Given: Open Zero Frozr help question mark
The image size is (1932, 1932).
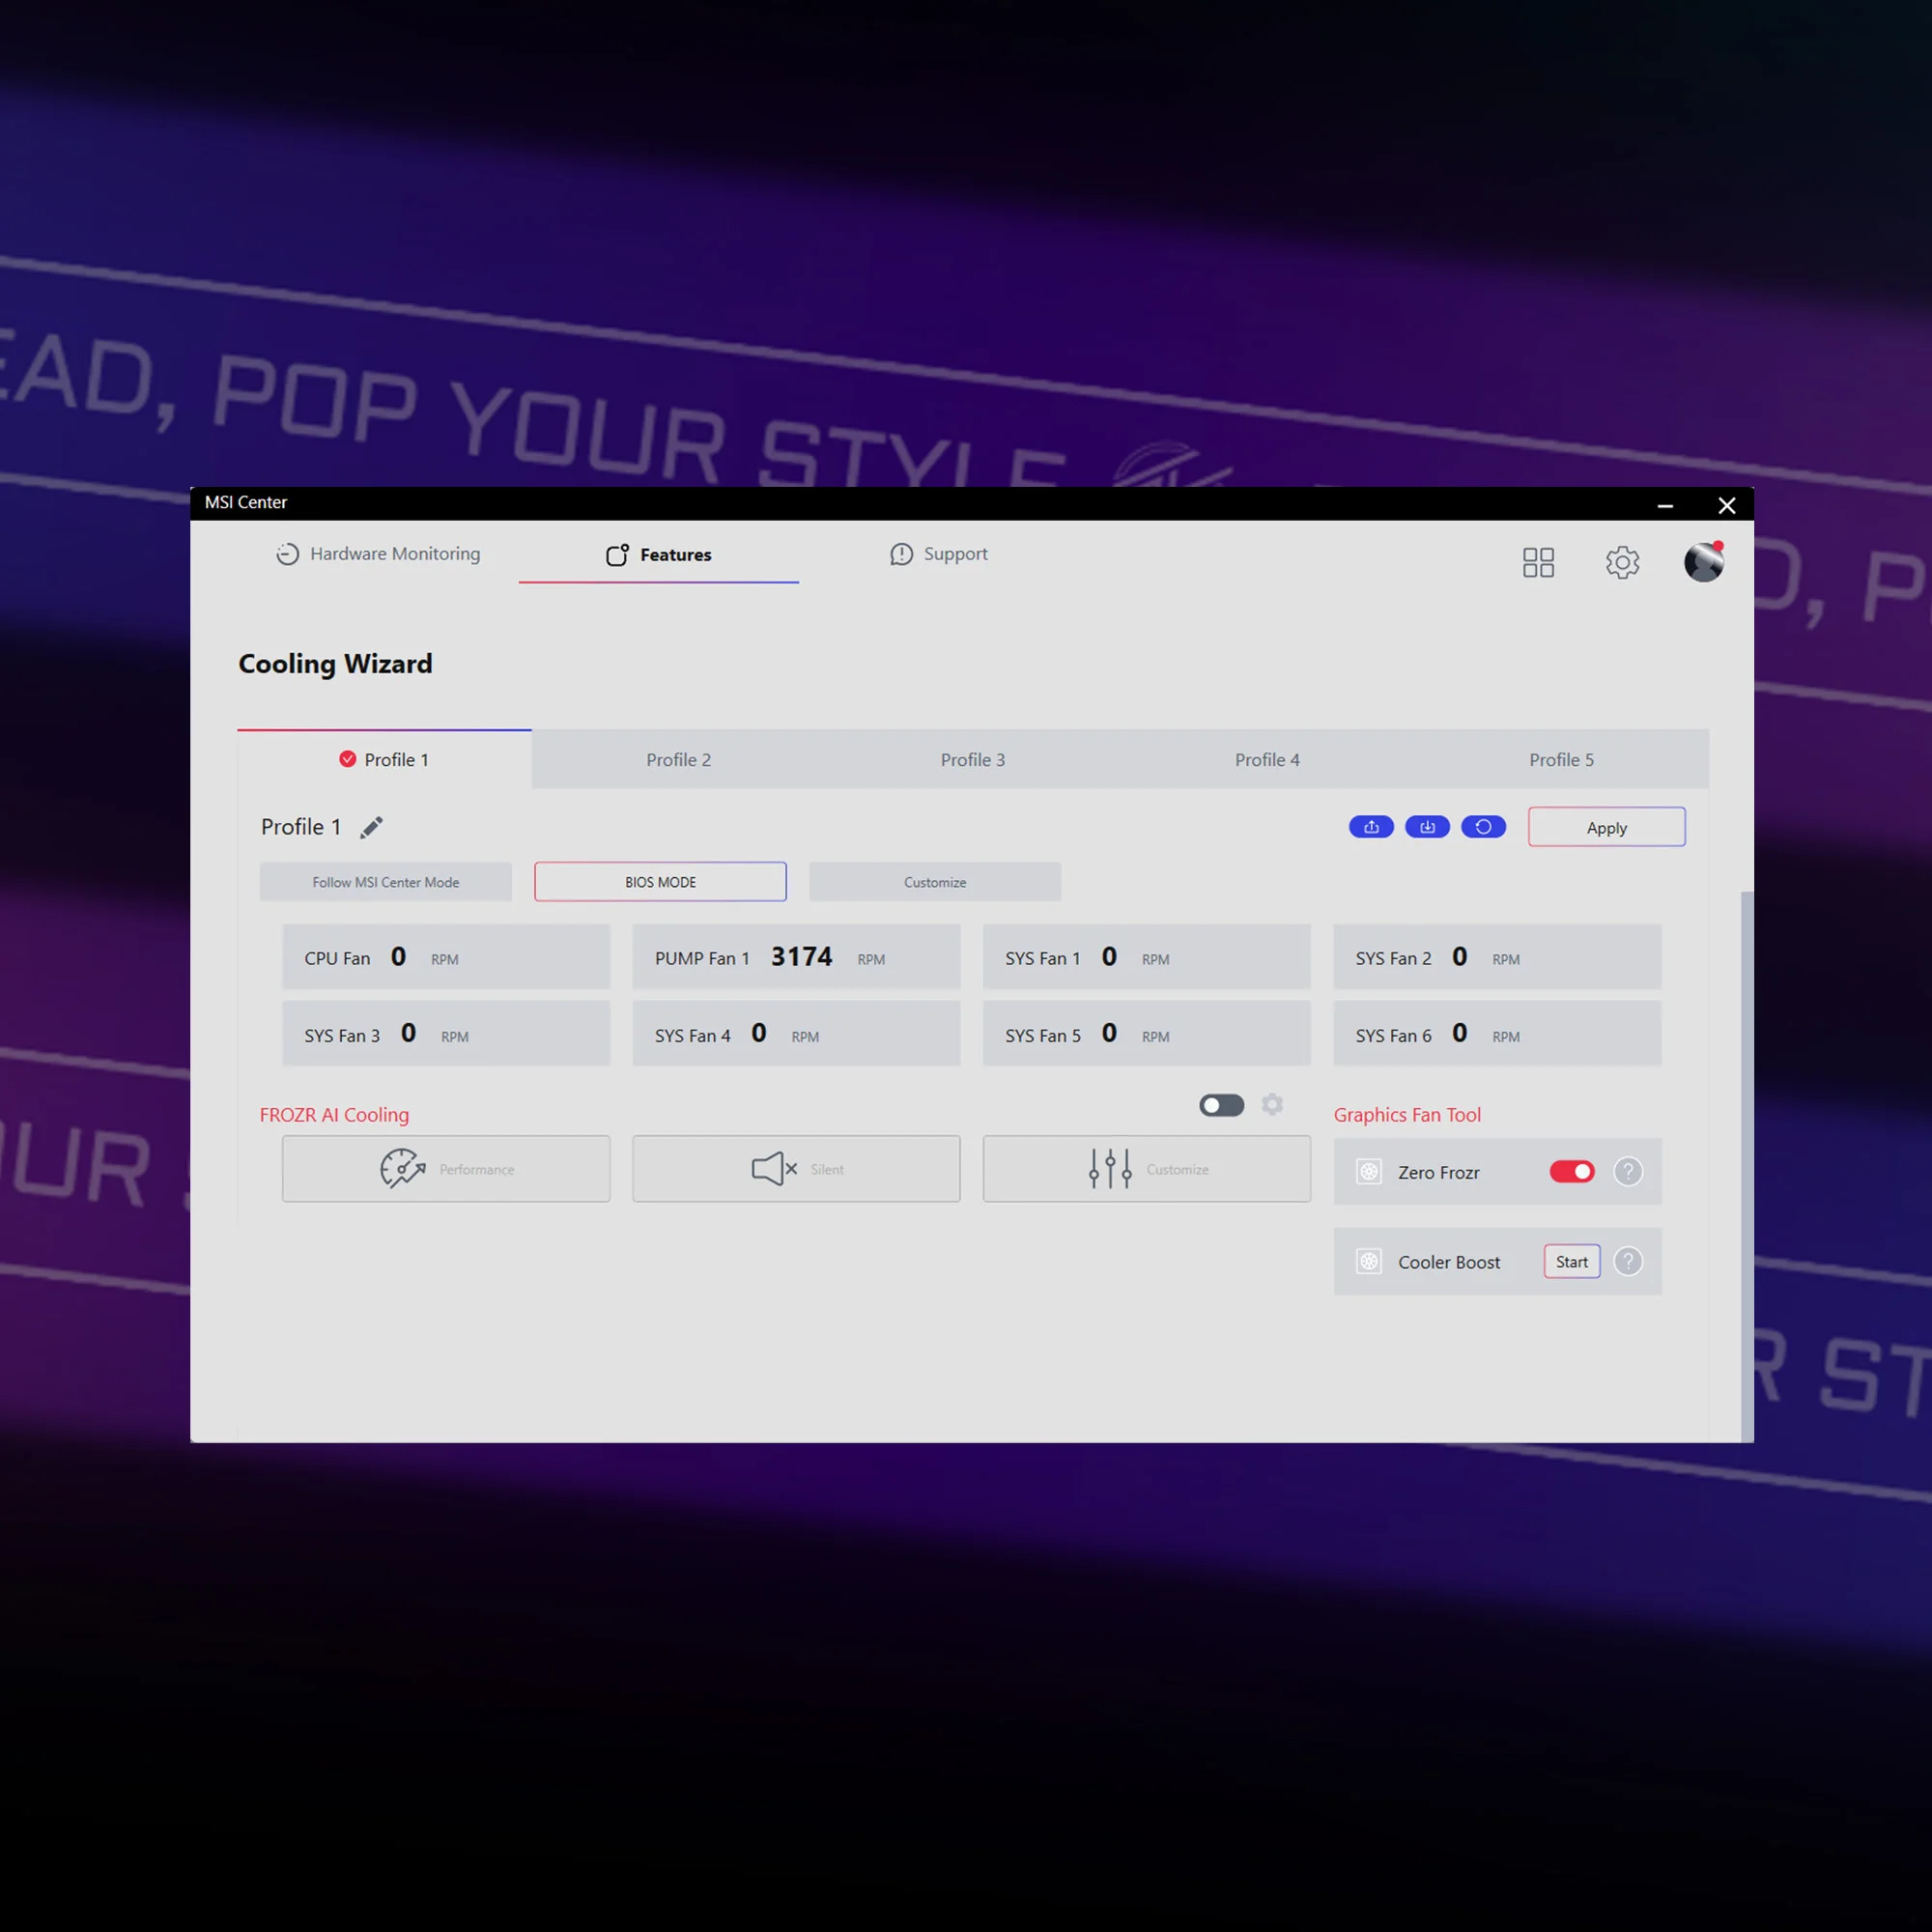Looking at the screenshot, I should click(1628, 1171).
